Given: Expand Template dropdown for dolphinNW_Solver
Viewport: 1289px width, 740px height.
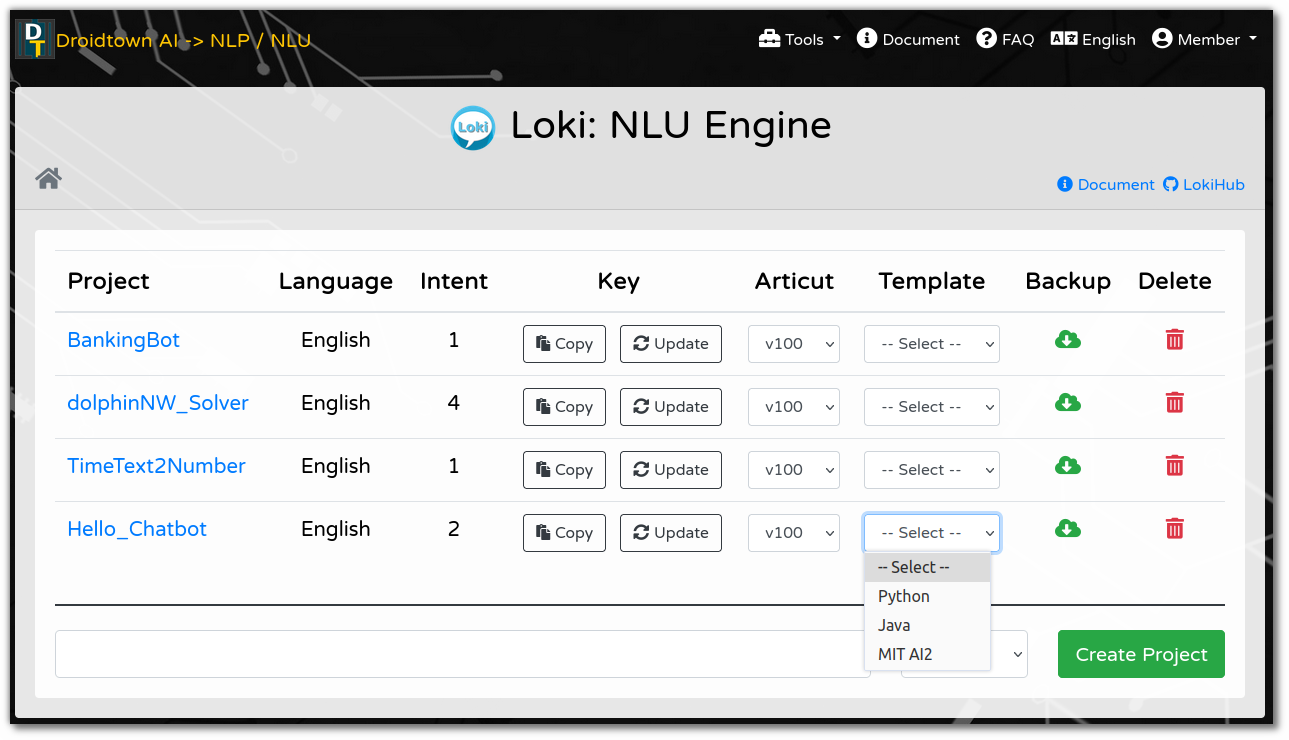Looking at the screenshot, I should [x=931, y=407].
